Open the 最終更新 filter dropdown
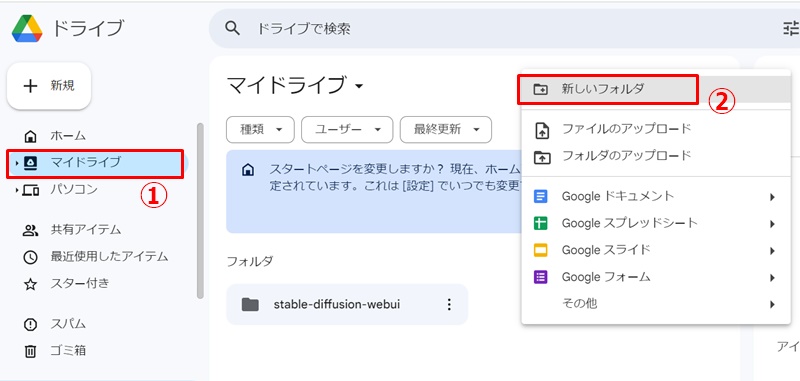This screenshot has height=381, width=800. 446,130
